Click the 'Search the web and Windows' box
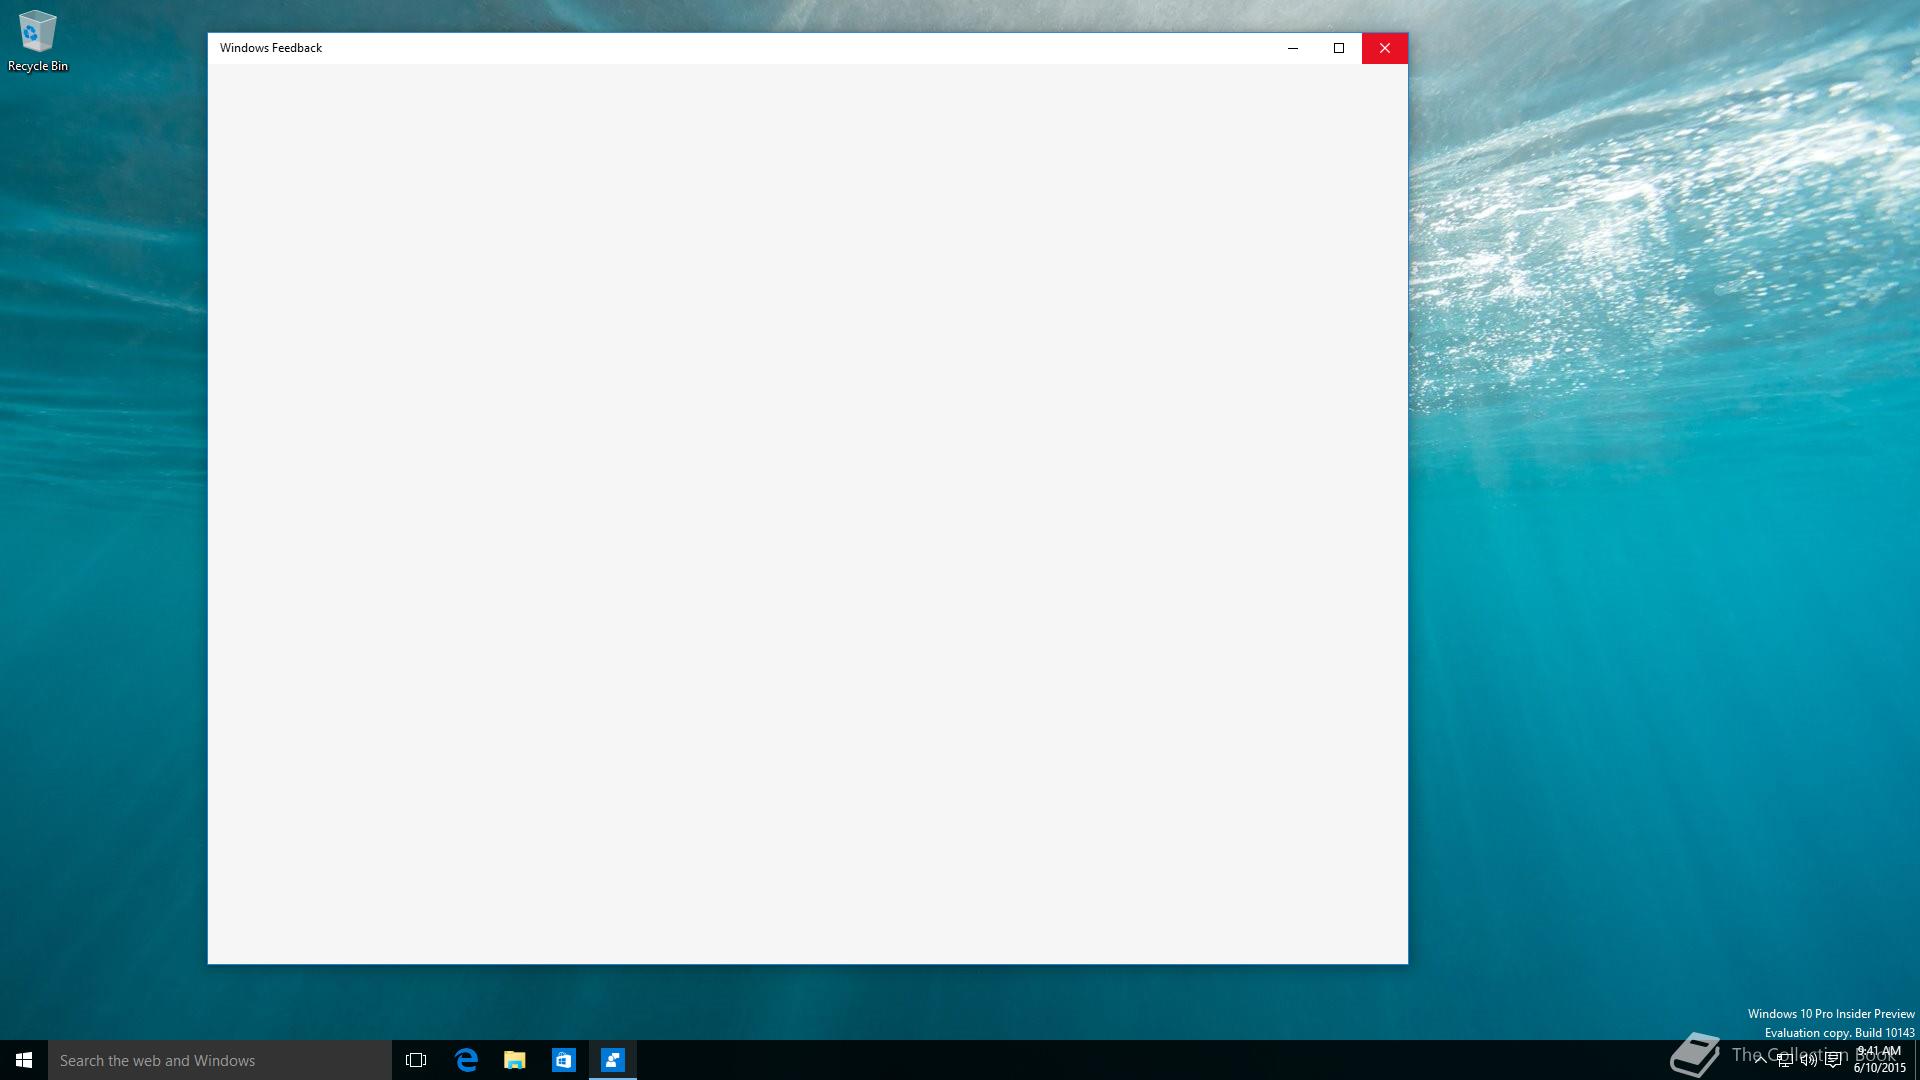 220,1060
